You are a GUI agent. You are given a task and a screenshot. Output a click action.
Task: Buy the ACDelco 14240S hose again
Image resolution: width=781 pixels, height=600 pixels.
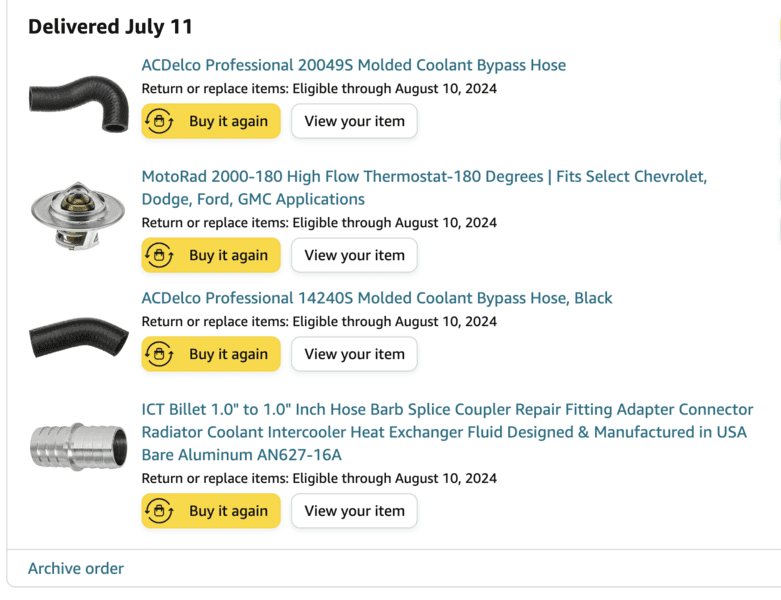(x=228, y=354)
